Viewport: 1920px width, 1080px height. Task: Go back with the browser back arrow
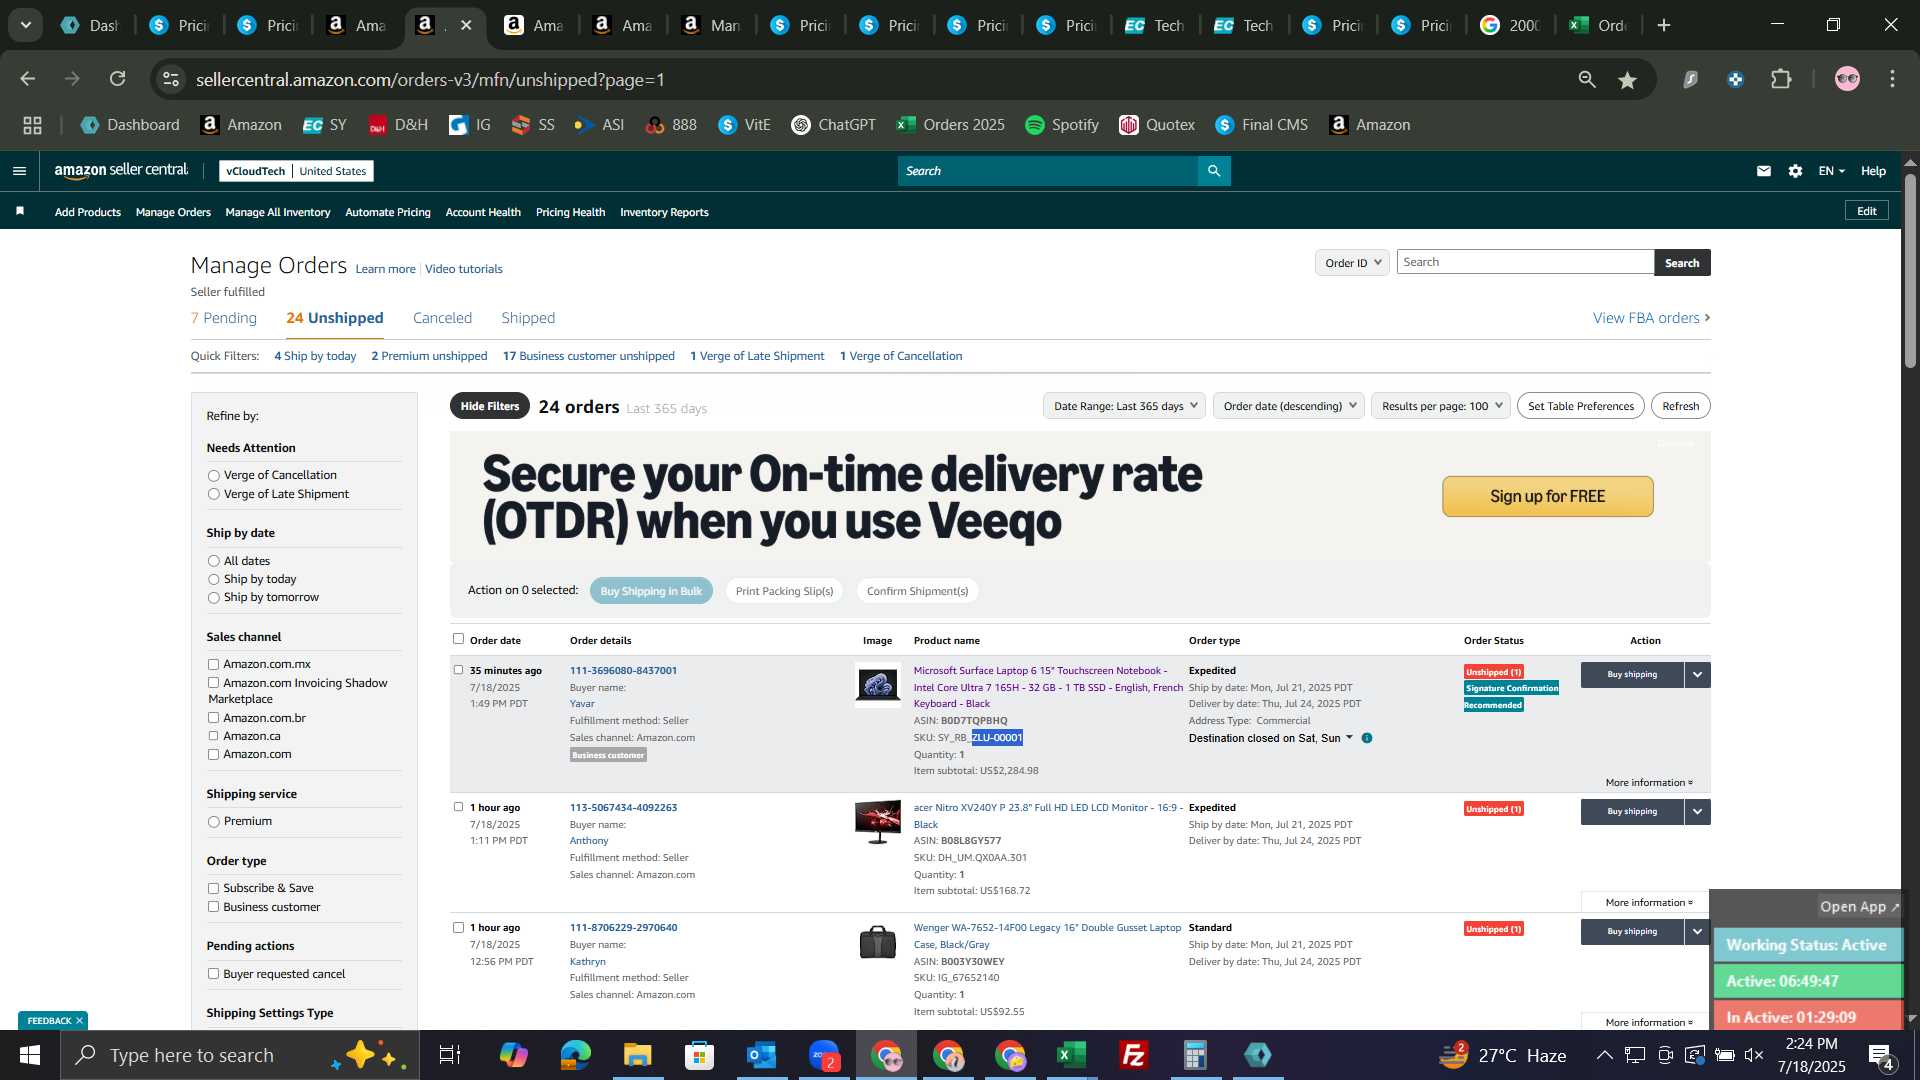[28, 79]
